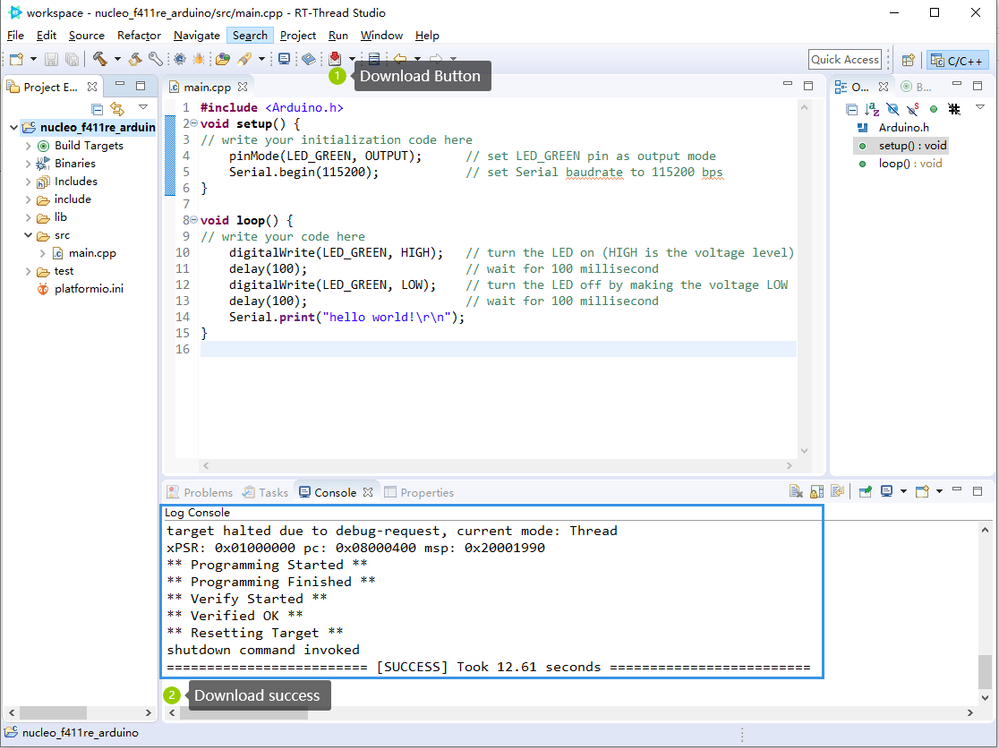This screenshot has width=999, height=748.
Task: Toggle Hide Non-Public Members green dot
Action: click(933, 109)
